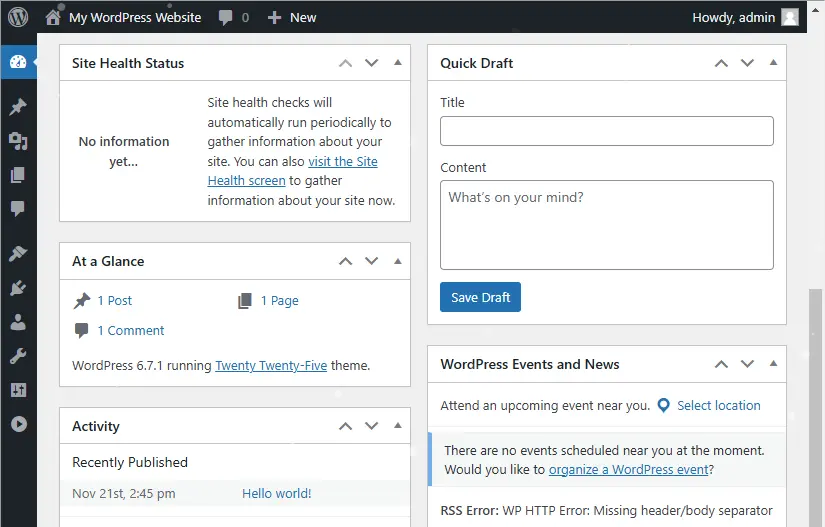The width and height of the screenshot is (825, 527).
Task: Open Appearance brush menu in sidebar
Action: coord(18,254)
